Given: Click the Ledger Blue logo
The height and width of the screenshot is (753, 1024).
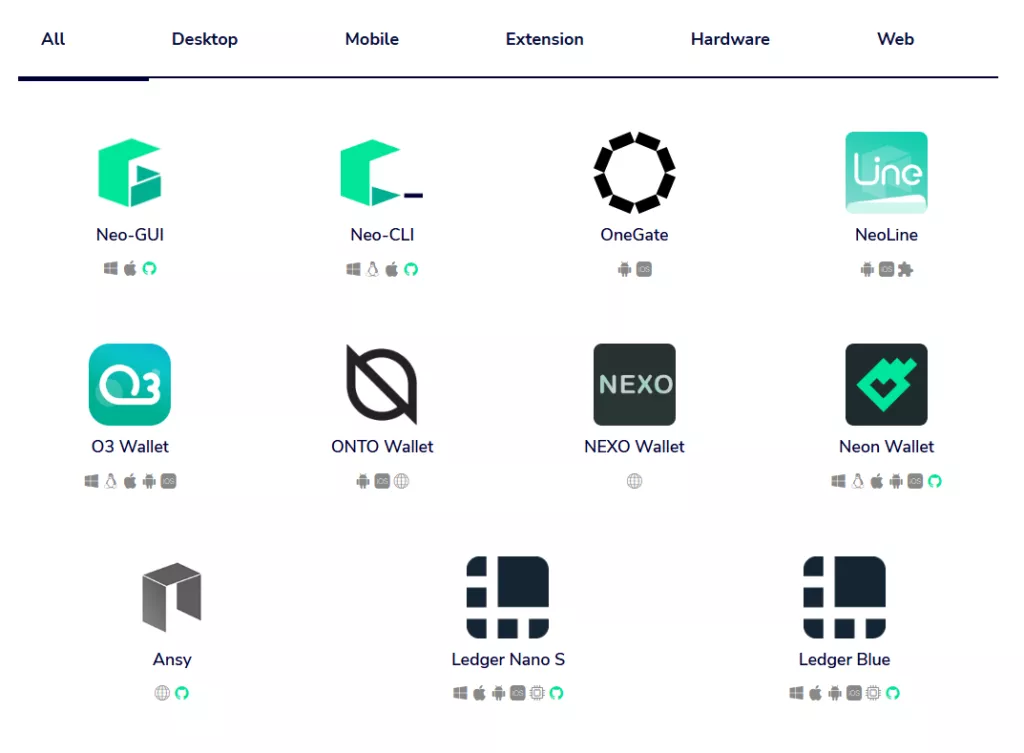Looking at the screenshot, I should point(844,597).
